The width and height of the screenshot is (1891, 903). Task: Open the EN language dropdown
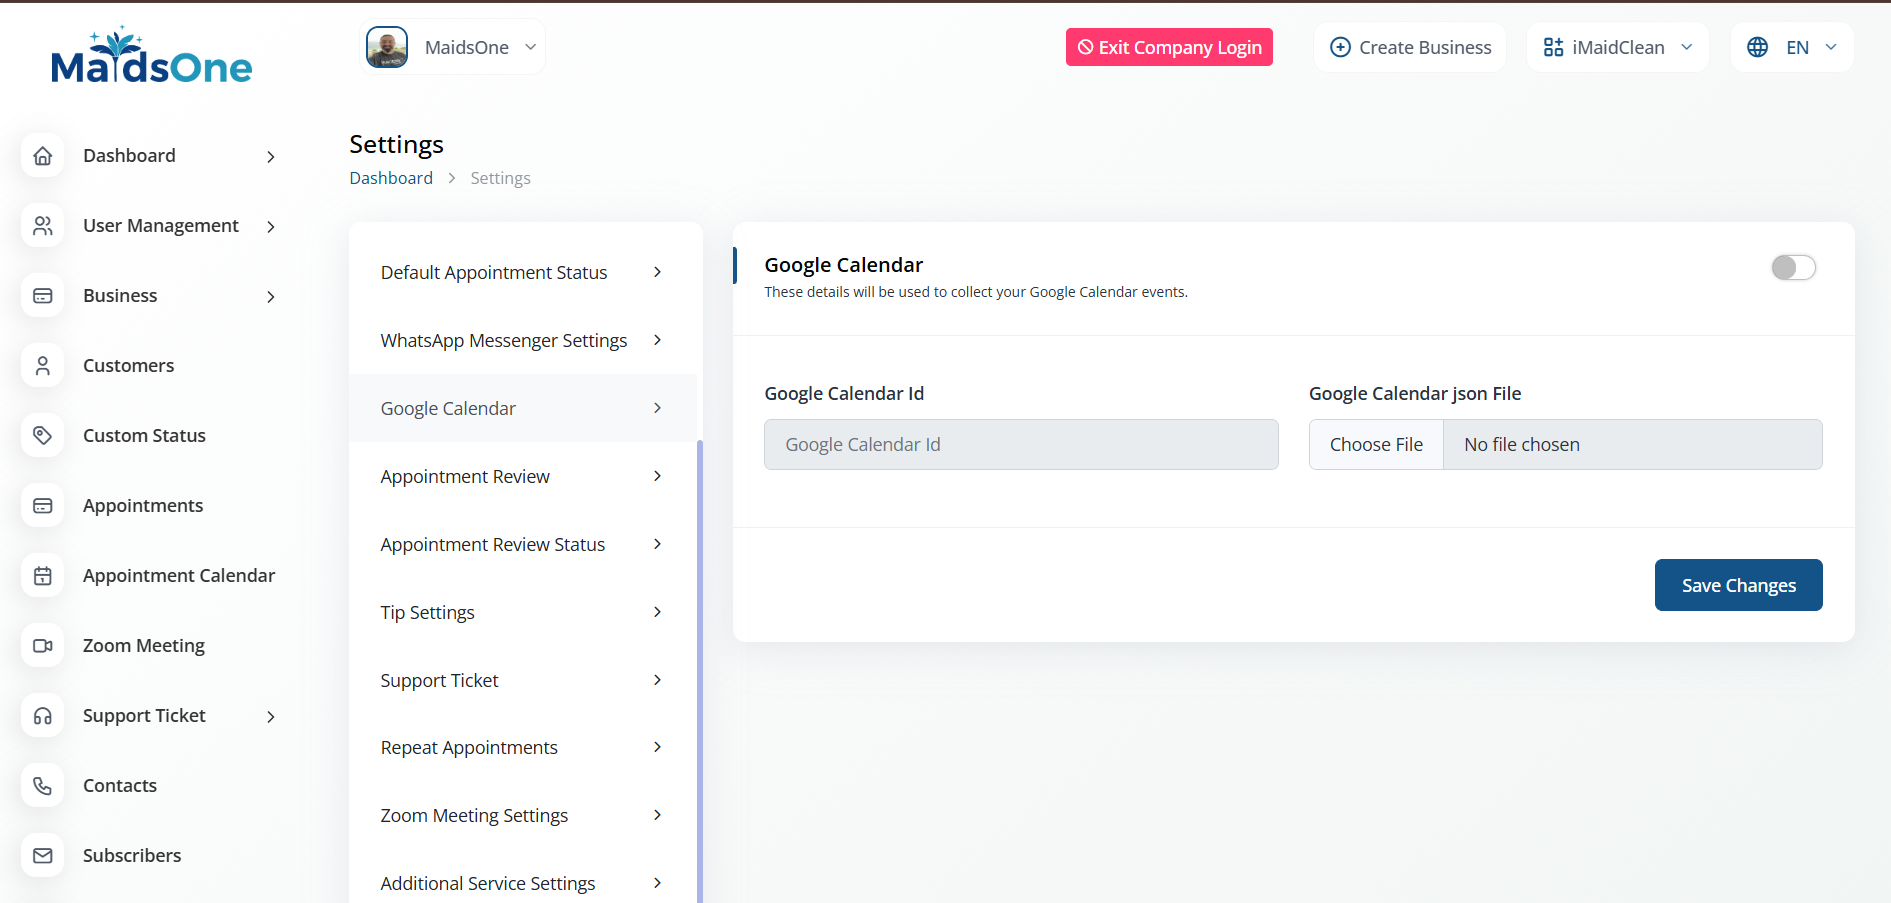1792,47
